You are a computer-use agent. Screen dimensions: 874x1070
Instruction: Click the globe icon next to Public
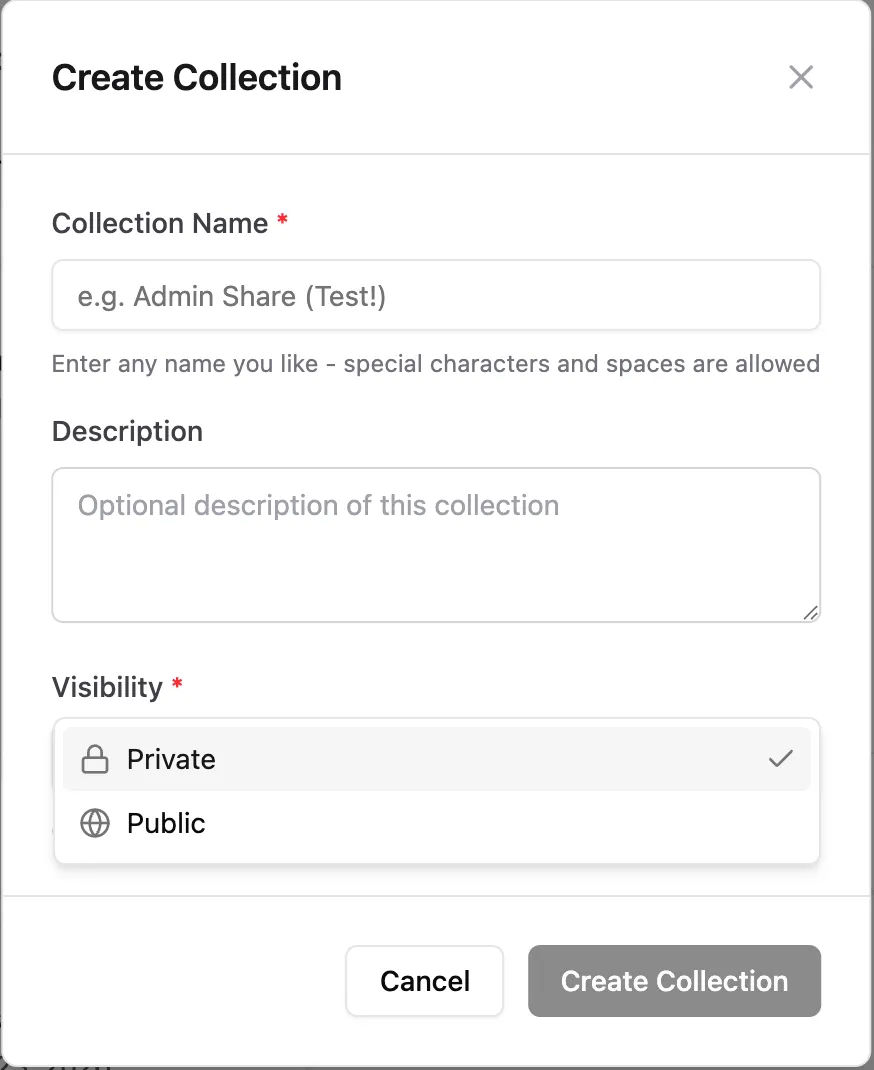pyautogui.click(x=94, y=823)
